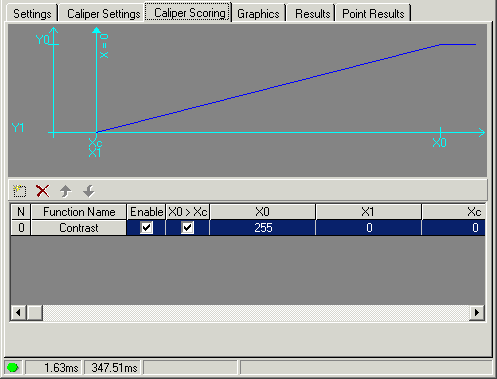Click the Xc column header
This screenshot has height=379, width=497.
454,212
